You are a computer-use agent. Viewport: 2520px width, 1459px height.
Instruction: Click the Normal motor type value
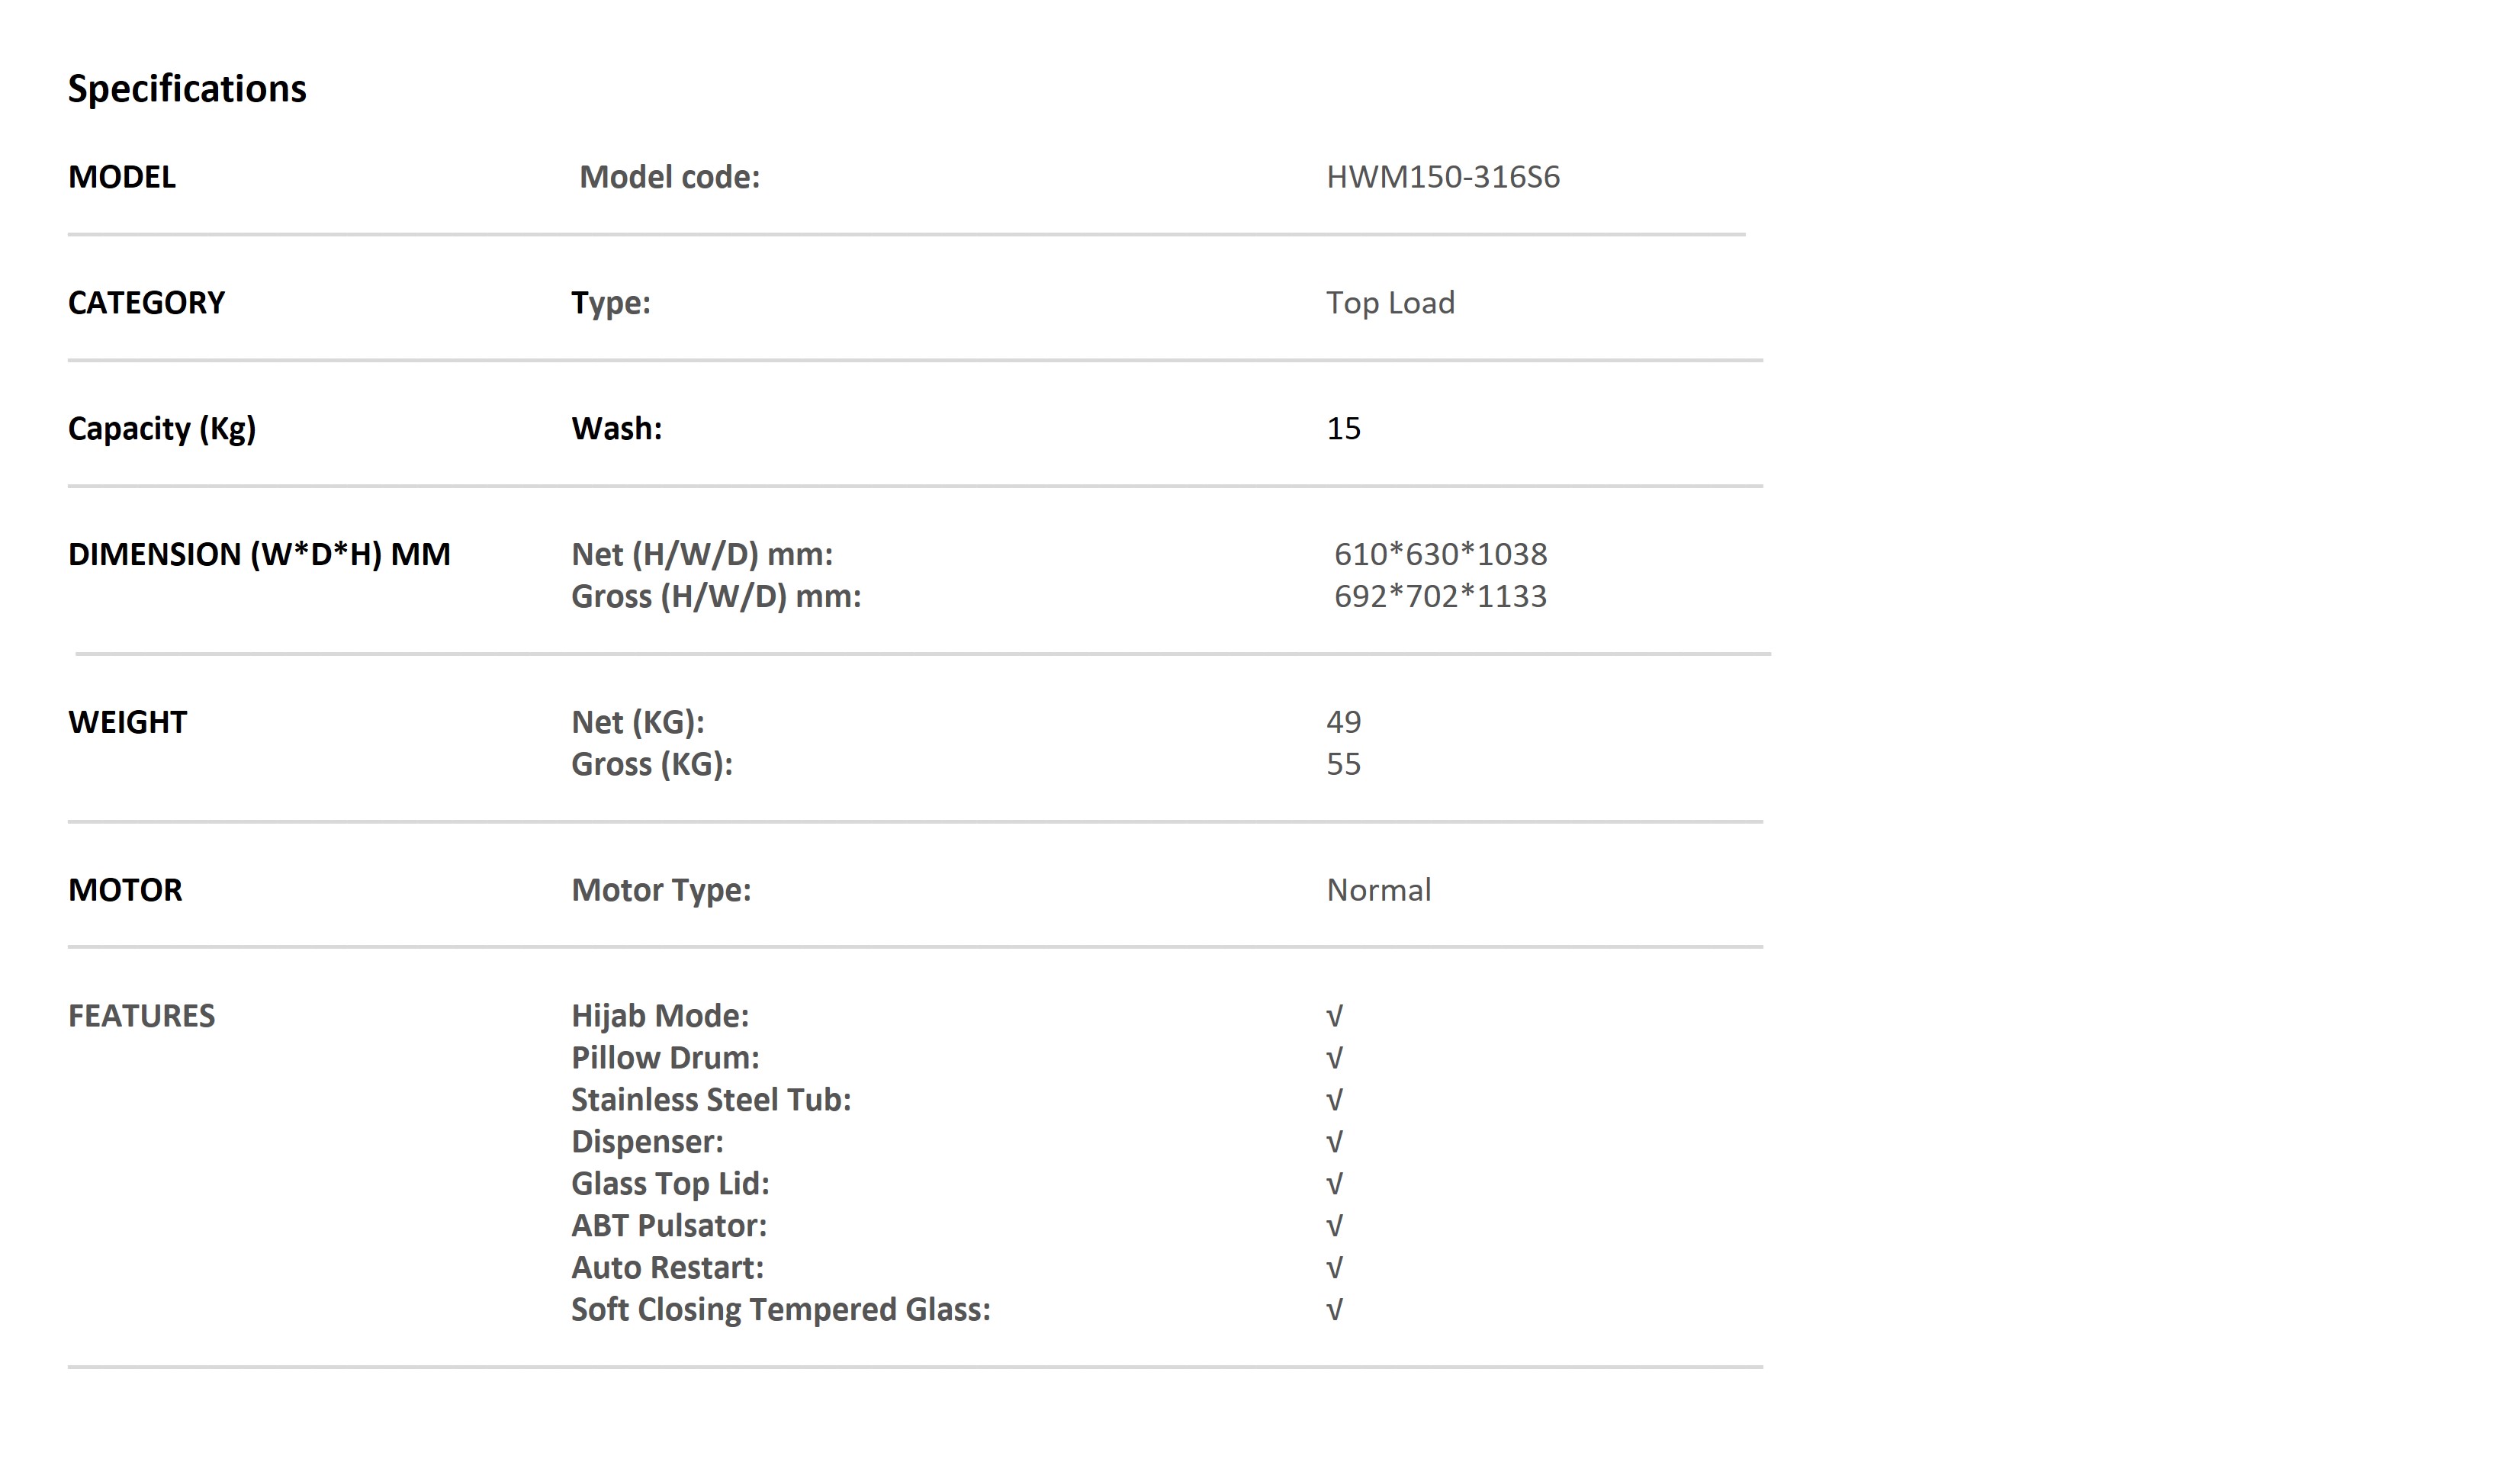click(1378, 890)
